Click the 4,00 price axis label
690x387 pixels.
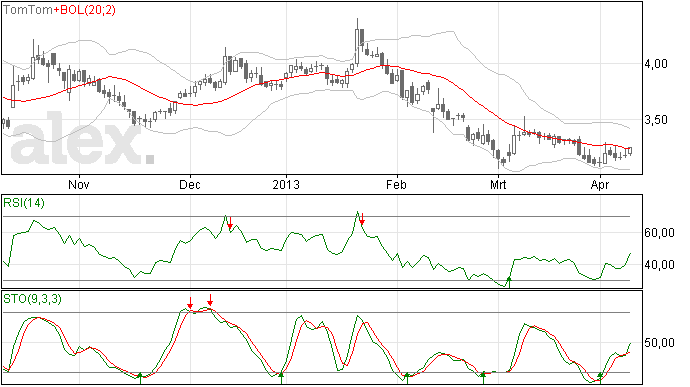click(656, 64)
